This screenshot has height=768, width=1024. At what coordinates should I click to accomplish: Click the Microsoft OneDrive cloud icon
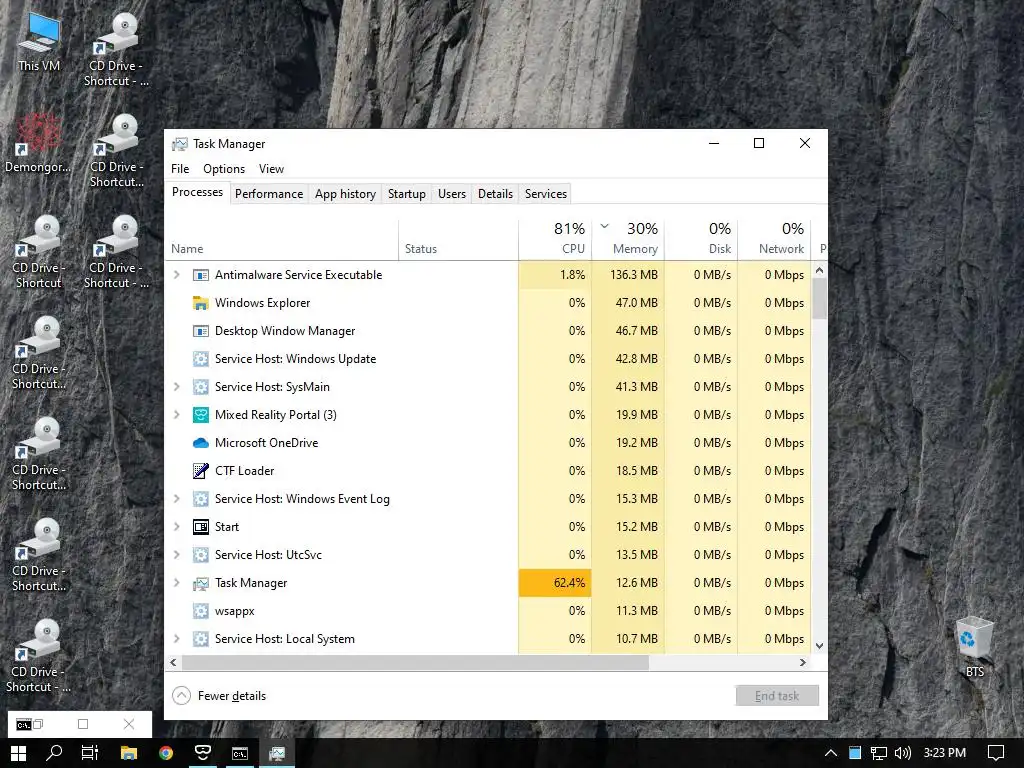(200, 443)
